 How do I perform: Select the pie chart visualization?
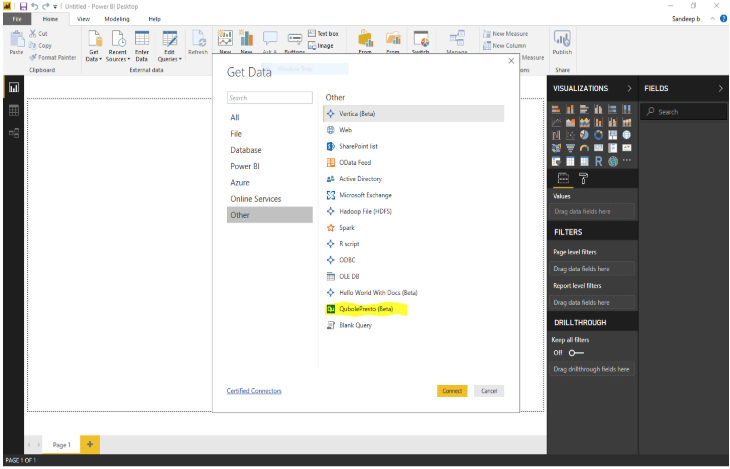[584, 135]
